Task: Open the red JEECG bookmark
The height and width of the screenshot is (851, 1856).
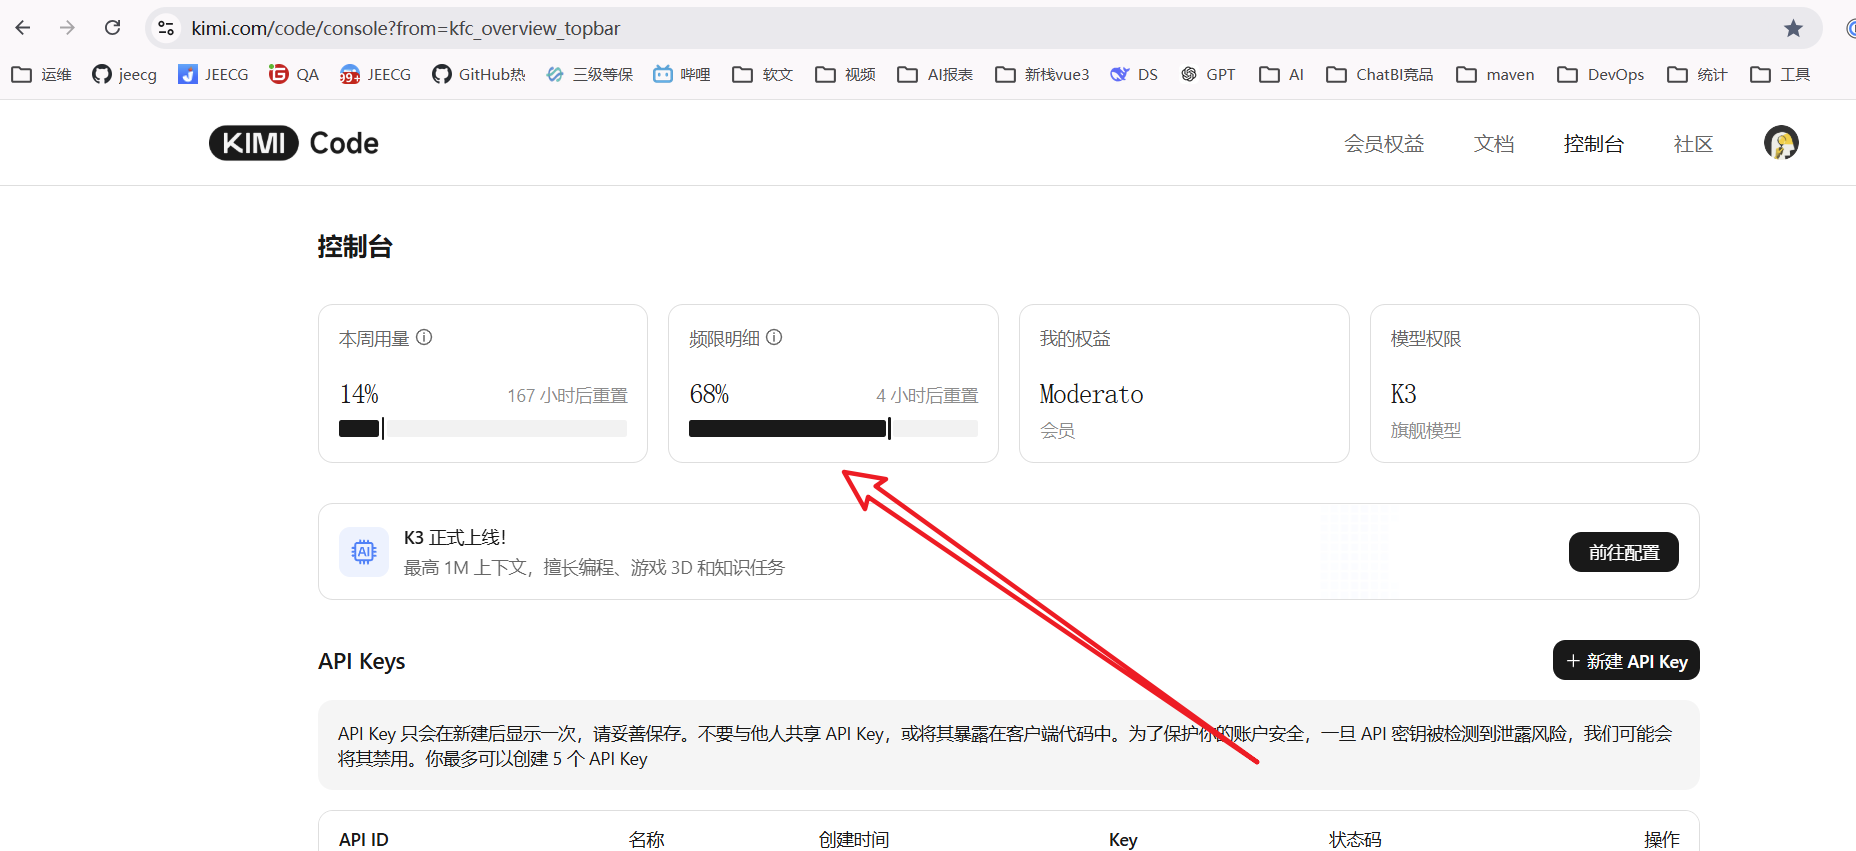Action: click(375, 74)
